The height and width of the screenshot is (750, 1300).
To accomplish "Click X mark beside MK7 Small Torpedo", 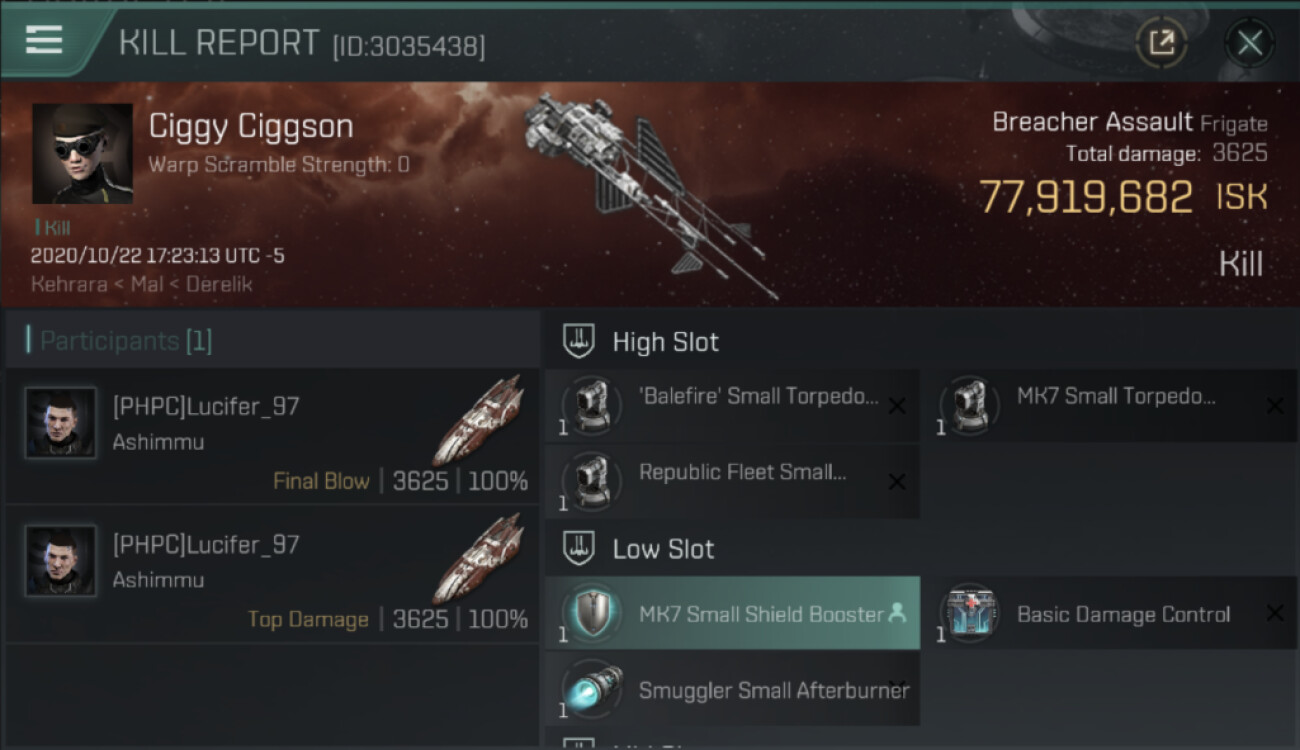I will [1275, 405].
